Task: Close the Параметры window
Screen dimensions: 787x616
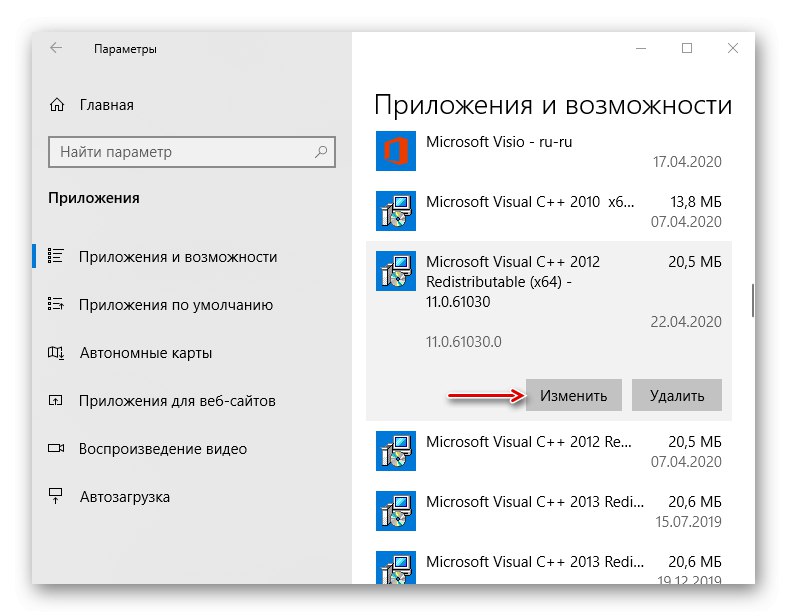Action: click(732, 48)
